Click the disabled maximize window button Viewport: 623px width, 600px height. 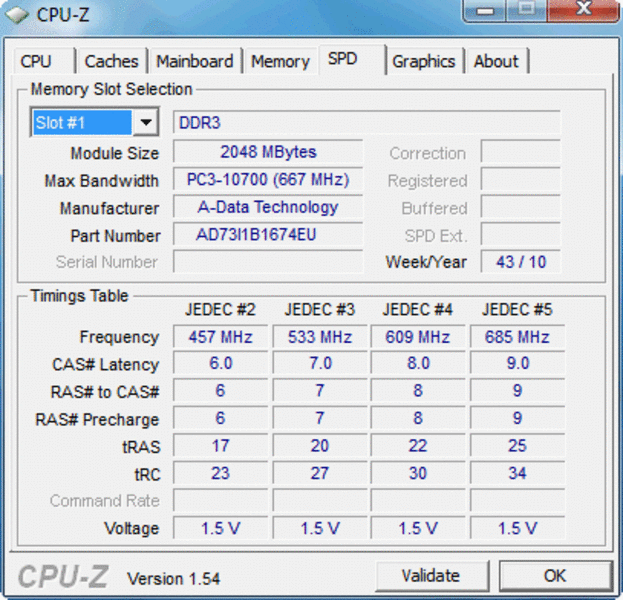point(526,10)
